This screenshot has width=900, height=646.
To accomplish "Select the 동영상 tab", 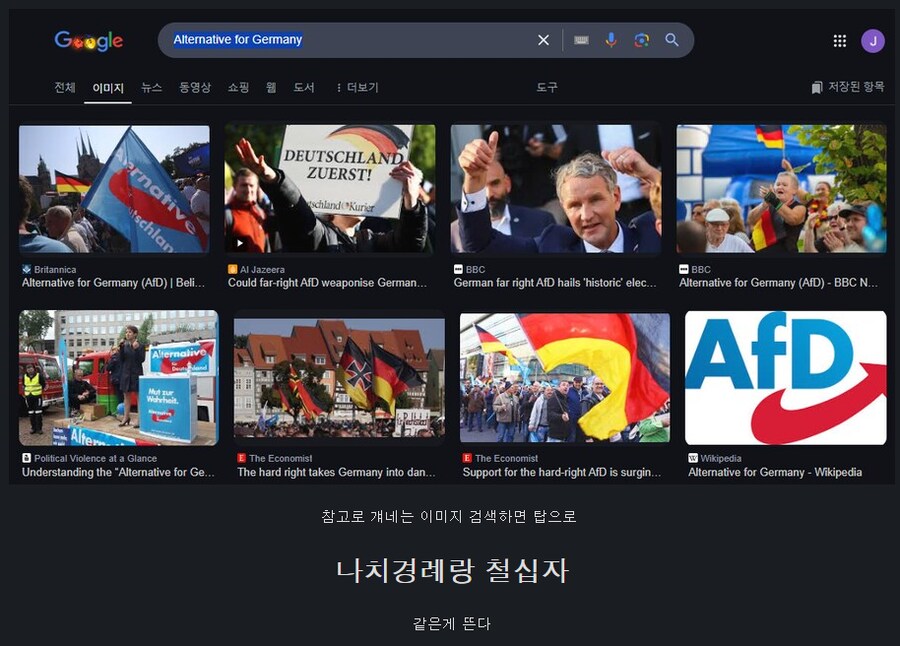I will pyautogui.click(x=195, y=88).
